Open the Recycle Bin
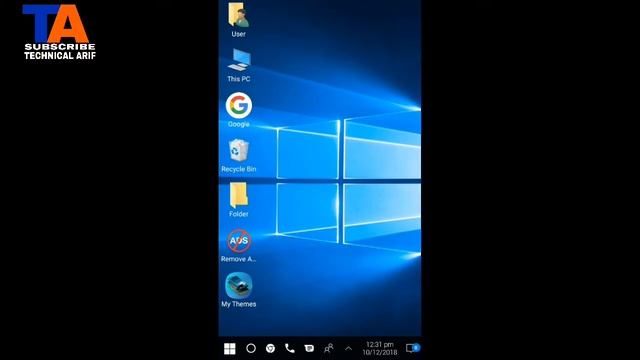This screenshot has width=640, height=360. coord(239,150)
